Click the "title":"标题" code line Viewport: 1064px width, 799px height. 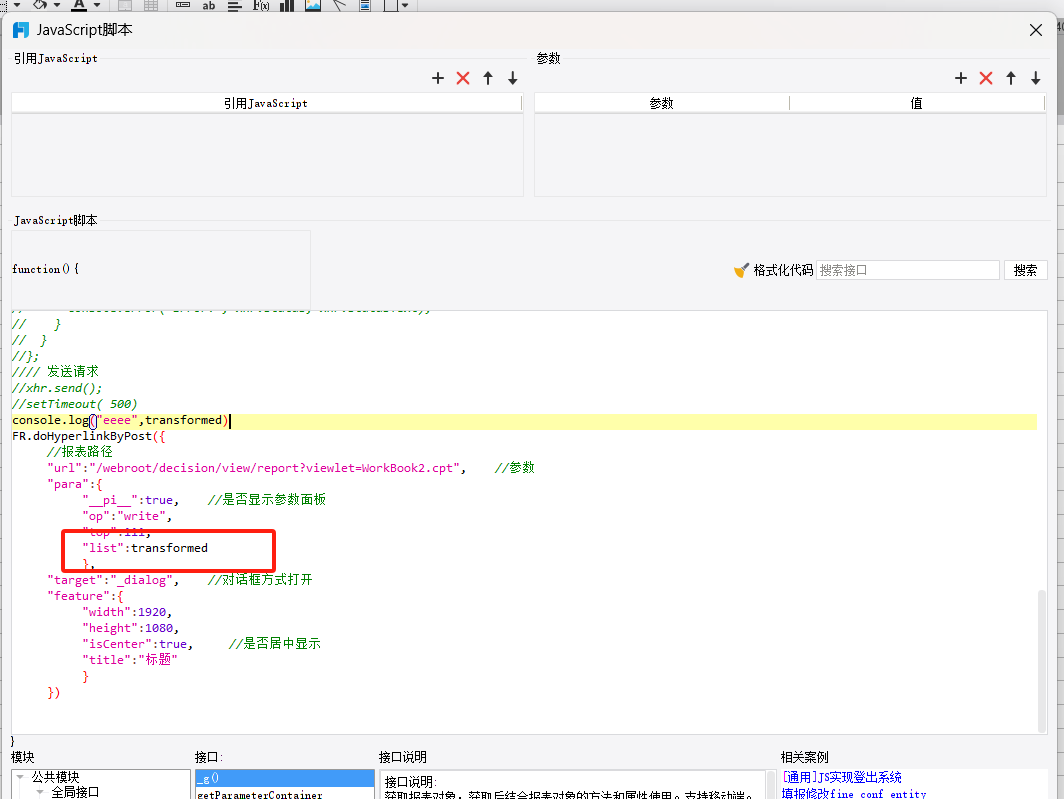pyautogui.click(x=130, y=660)
